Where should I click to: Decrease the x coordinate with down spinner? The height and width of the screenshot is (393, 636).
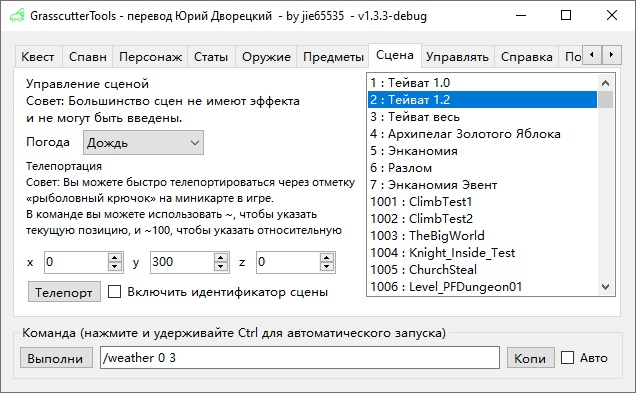[x=115, y=266]
